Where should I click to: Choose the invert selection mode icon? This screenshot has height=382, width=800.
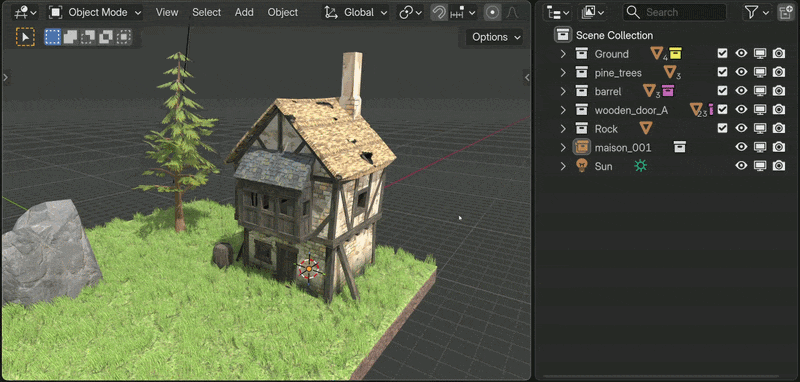point(106,37)
